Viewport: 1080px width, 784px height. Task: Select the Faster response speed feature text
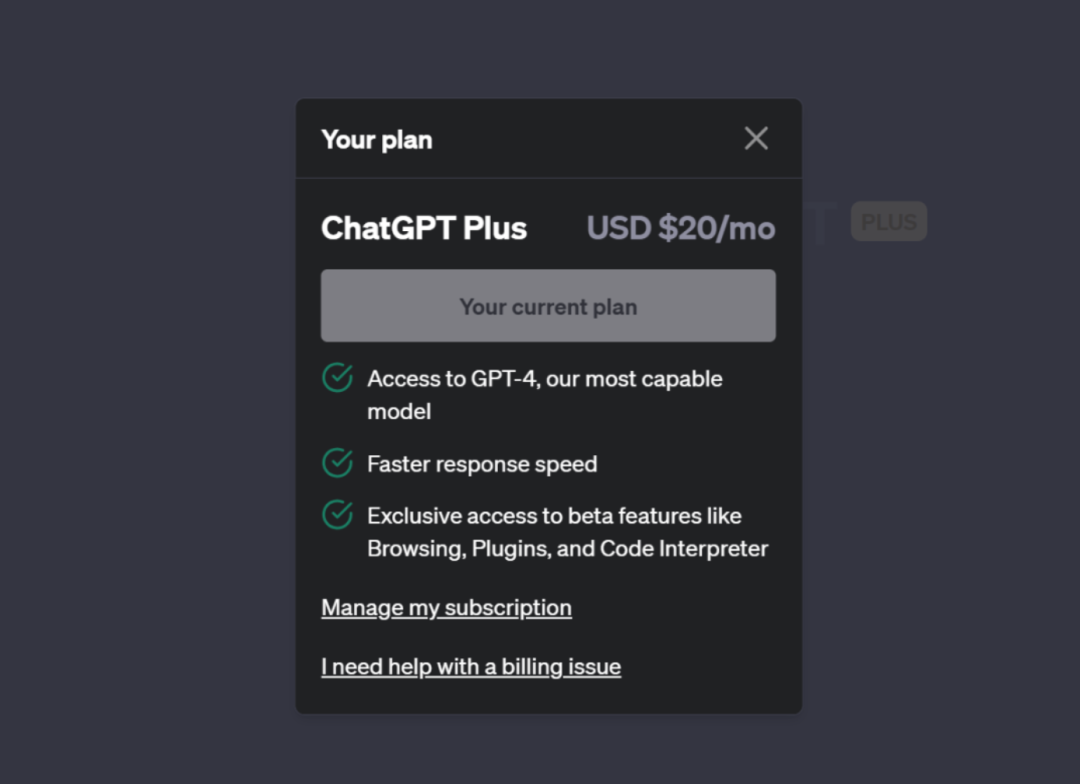tap(482, 464)
